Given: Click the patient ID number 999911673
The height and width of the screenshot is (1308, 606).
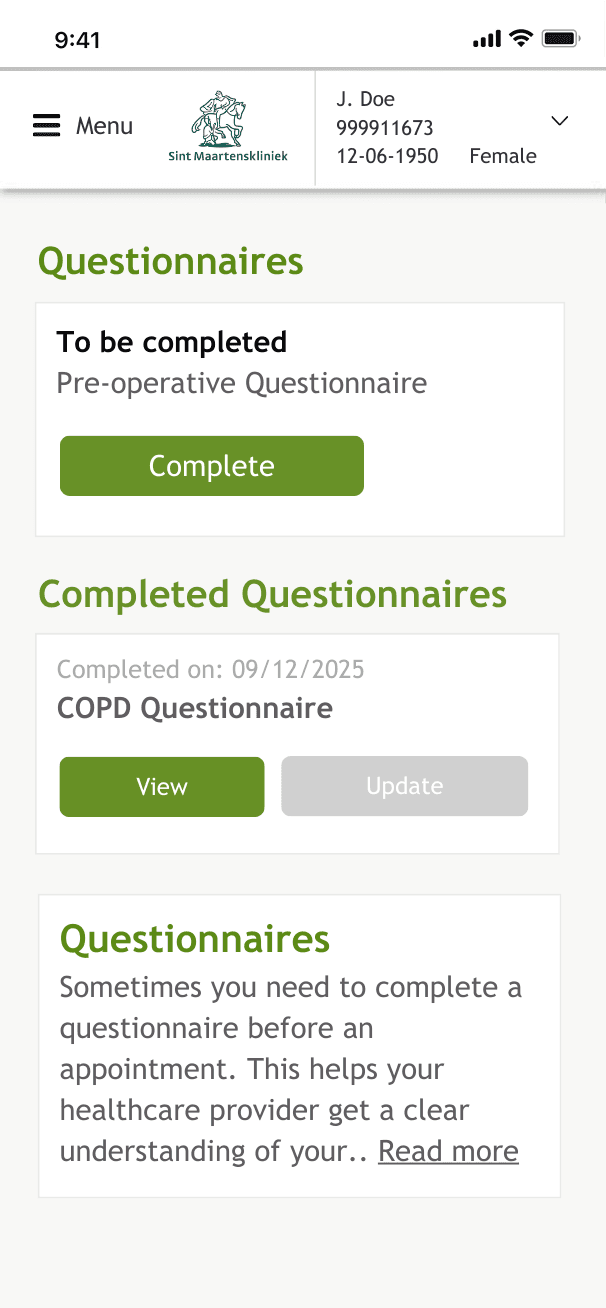Looking at the screenshot, I should (386, 128).
